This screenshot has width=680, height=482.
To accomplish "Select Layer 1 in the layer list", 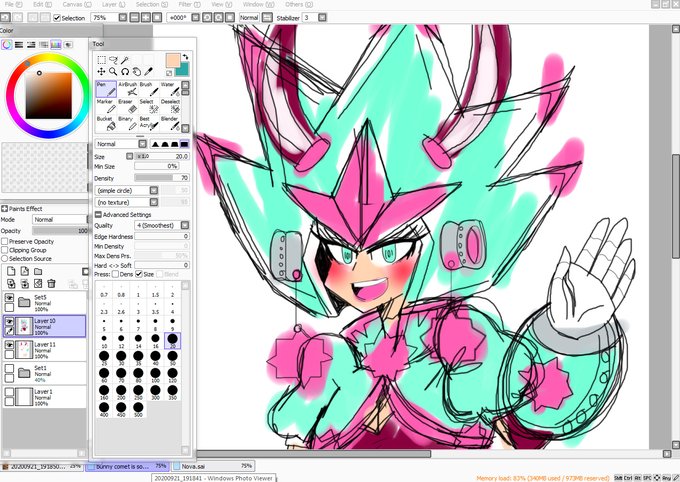I will 44,397.
